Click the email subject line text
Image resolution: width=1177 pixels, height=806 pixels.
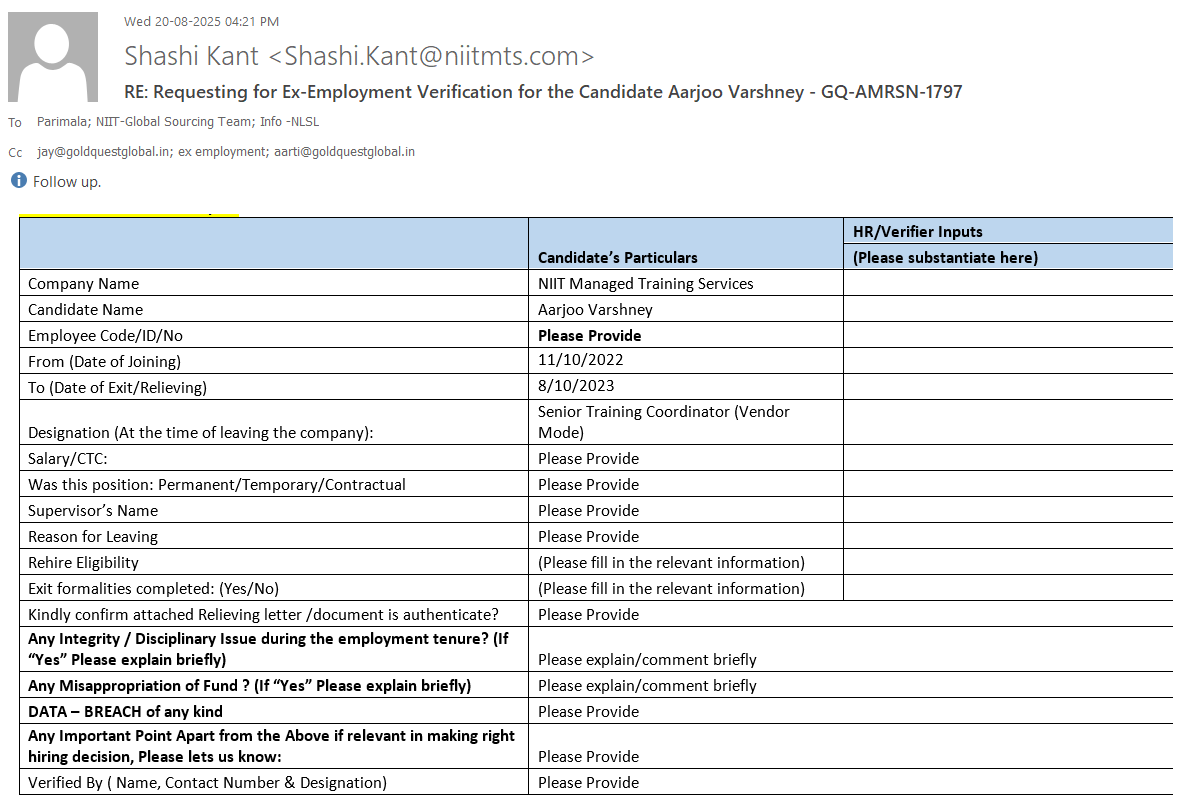click(543, 92)
